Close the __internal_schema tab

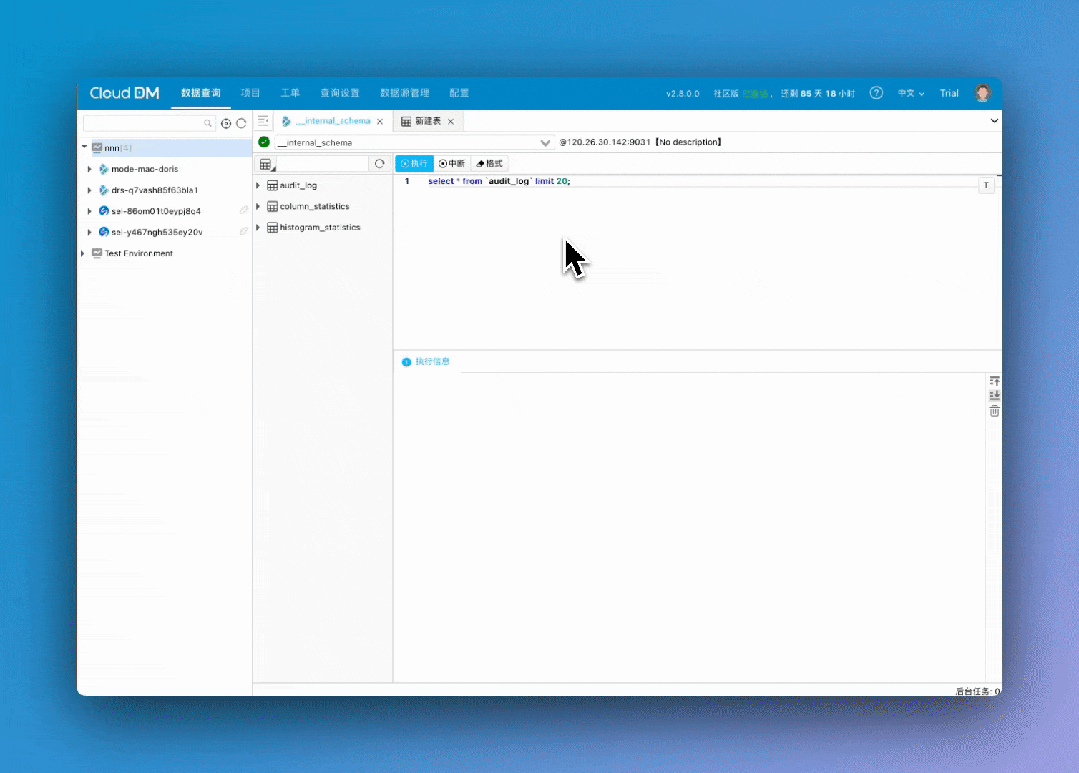(380, 122)
